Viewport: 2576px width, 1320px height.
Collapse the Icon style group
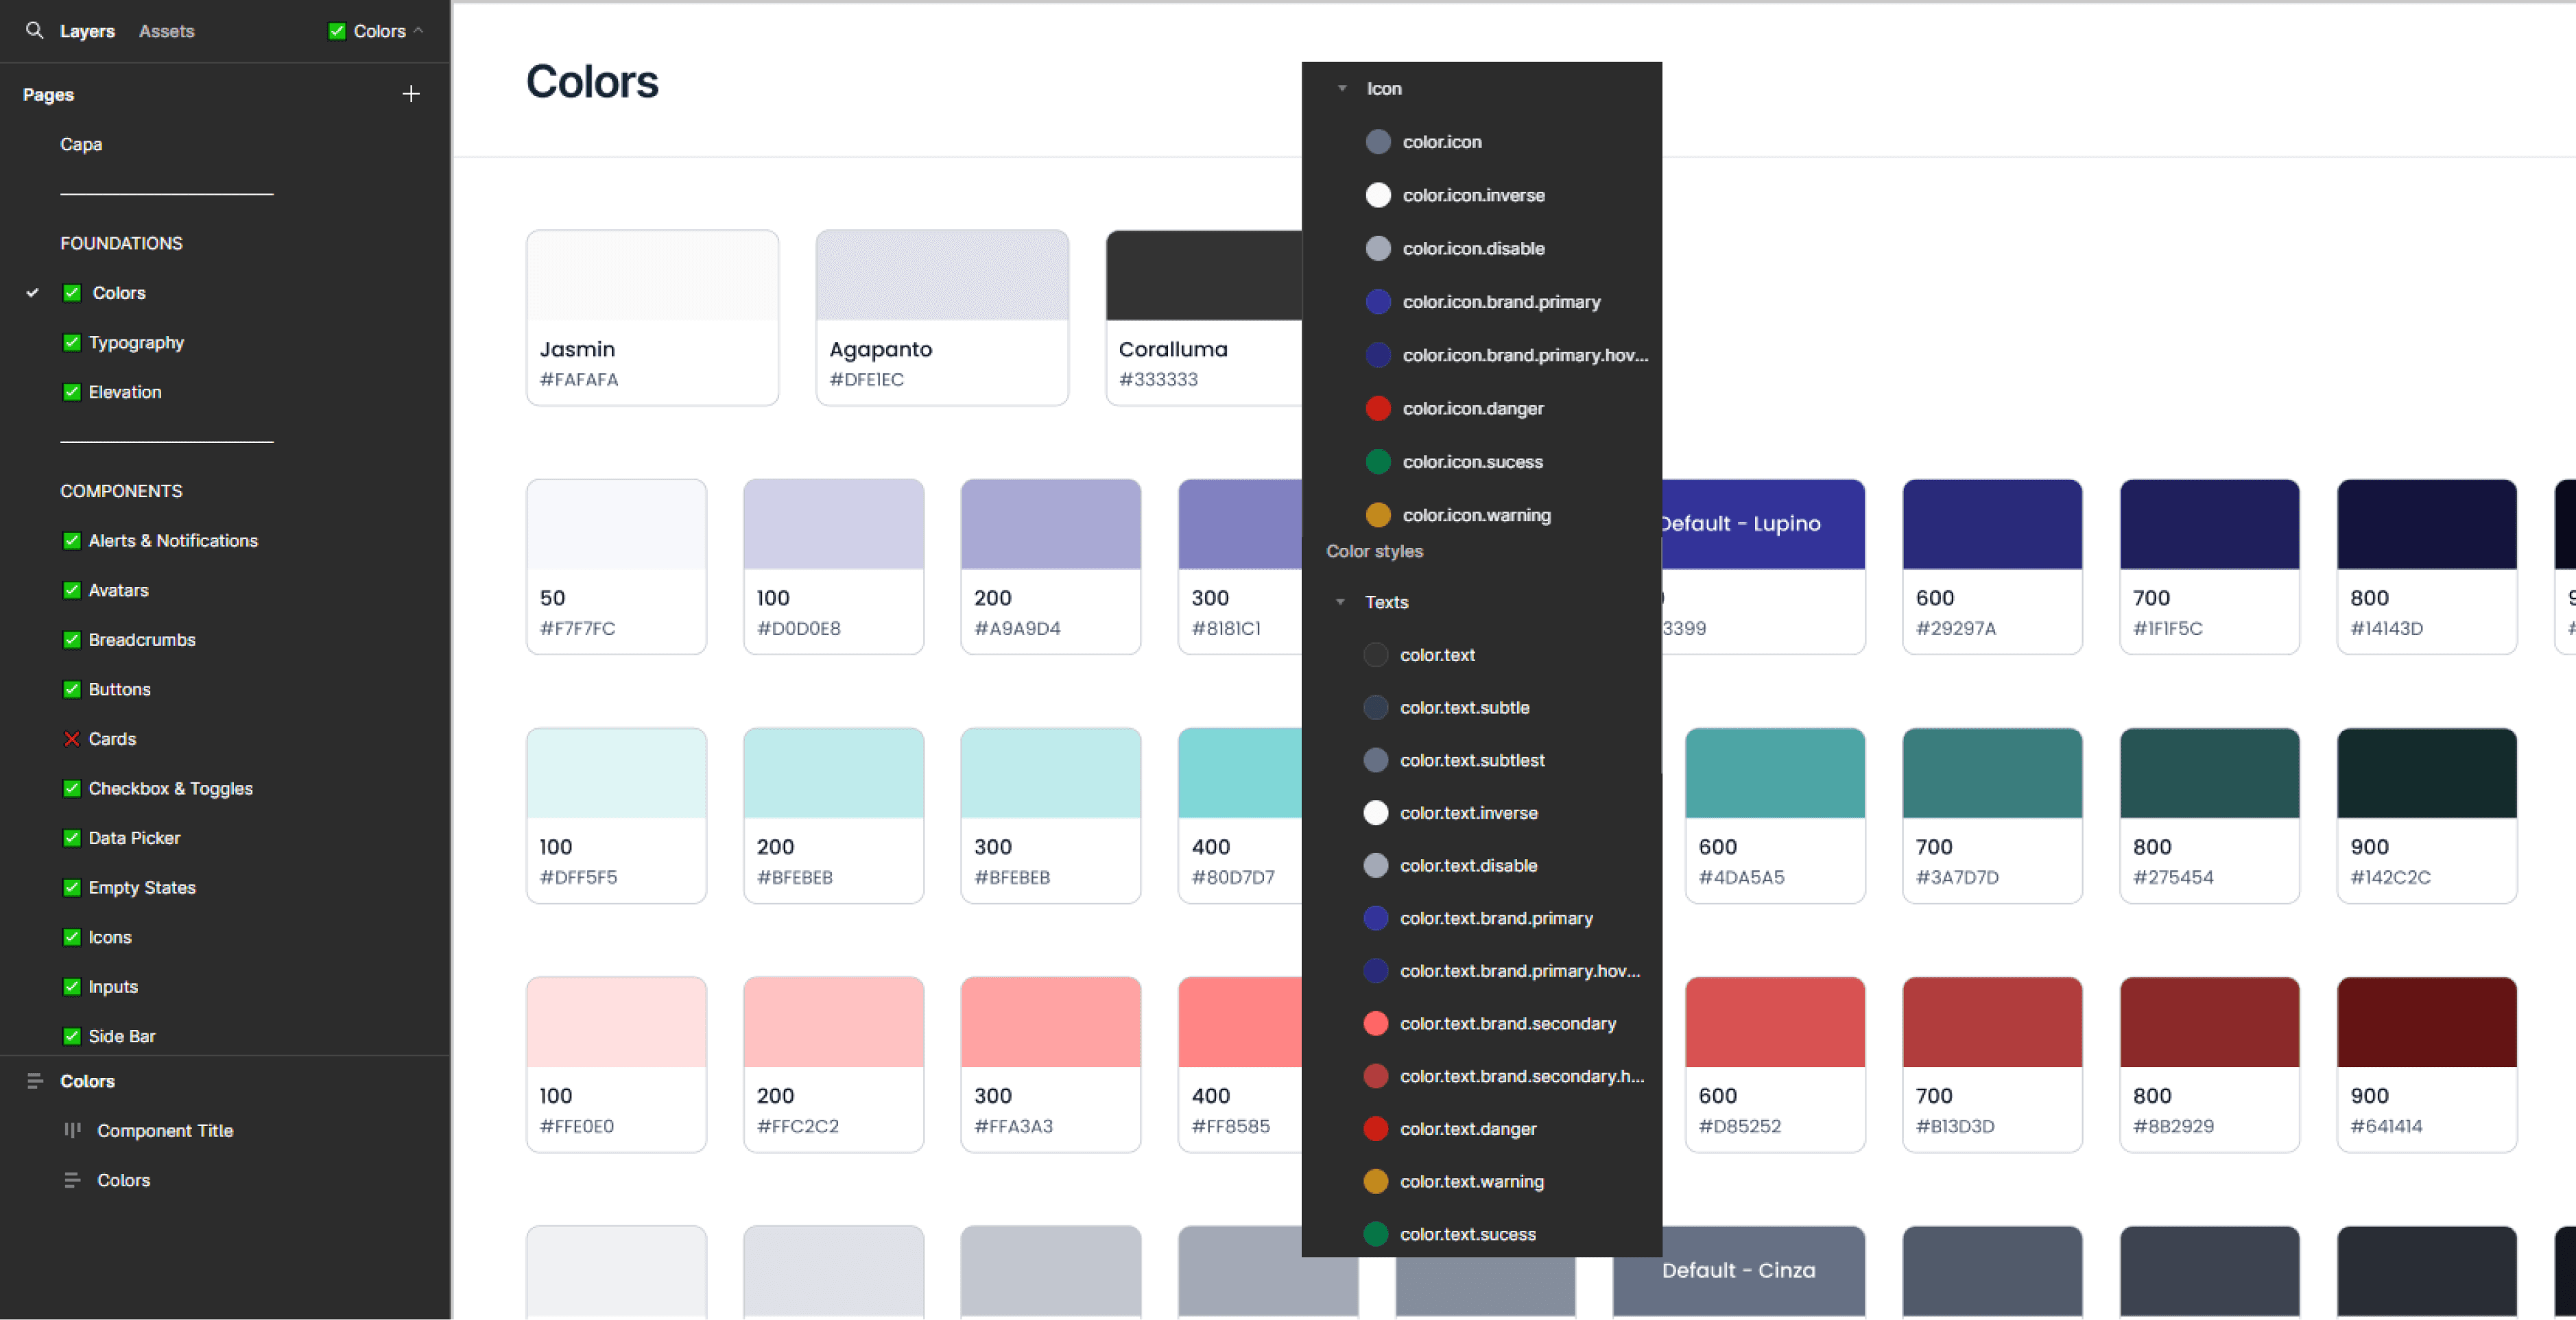pos(1342,89)
